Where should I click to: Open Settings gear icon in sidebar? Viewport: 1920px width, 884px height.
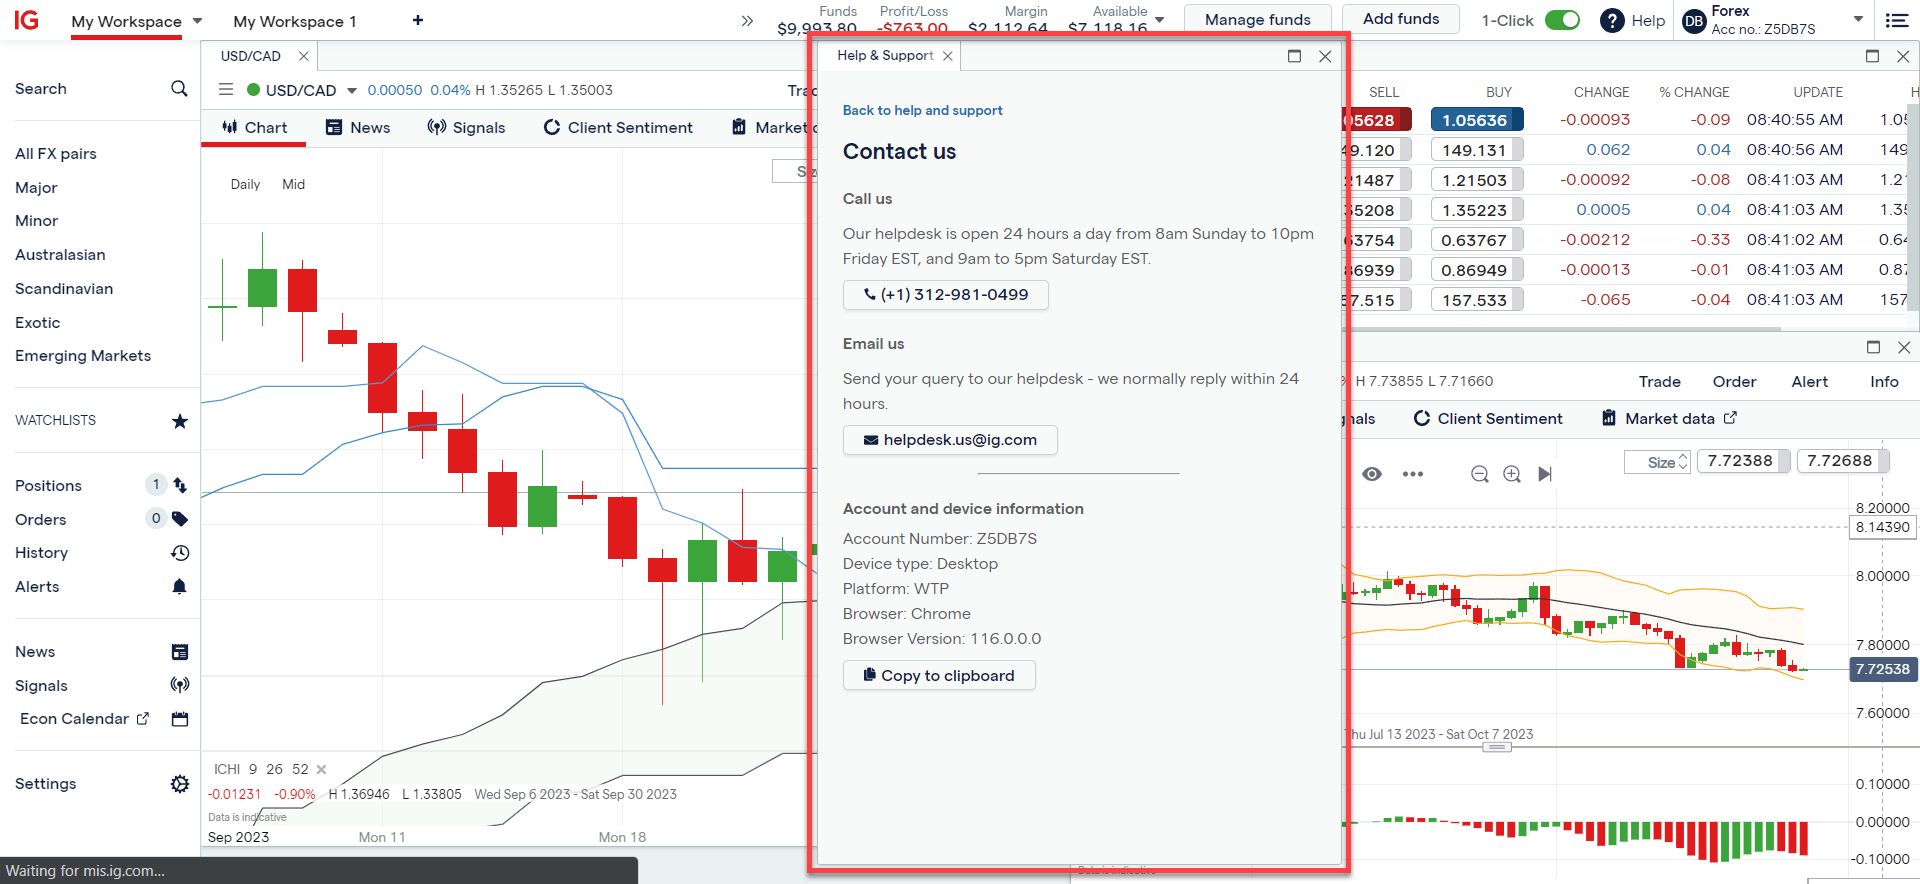180,784
